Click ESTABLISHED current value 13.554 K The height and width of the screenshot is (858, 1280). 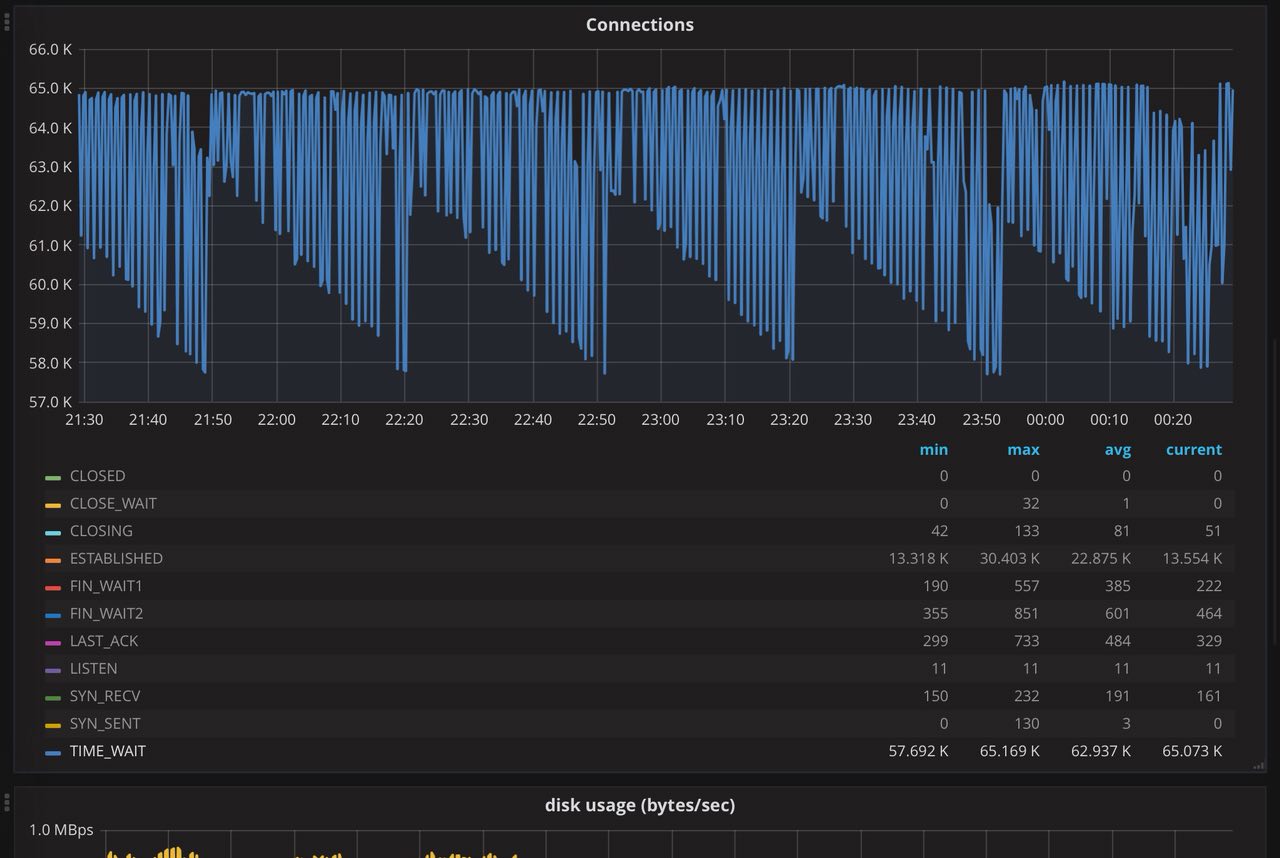(x=1192, y=559)
